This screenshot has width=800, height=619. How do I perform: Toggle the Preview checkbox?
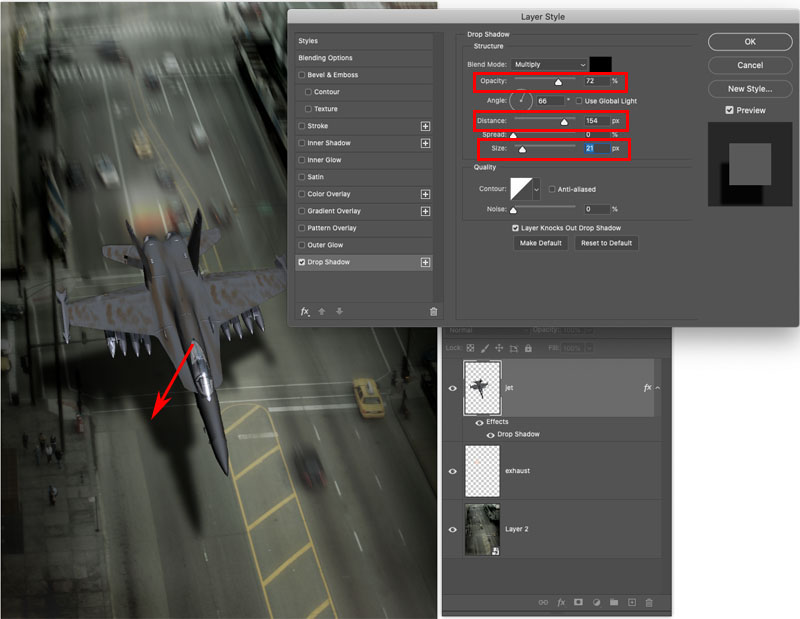point(730,110)
